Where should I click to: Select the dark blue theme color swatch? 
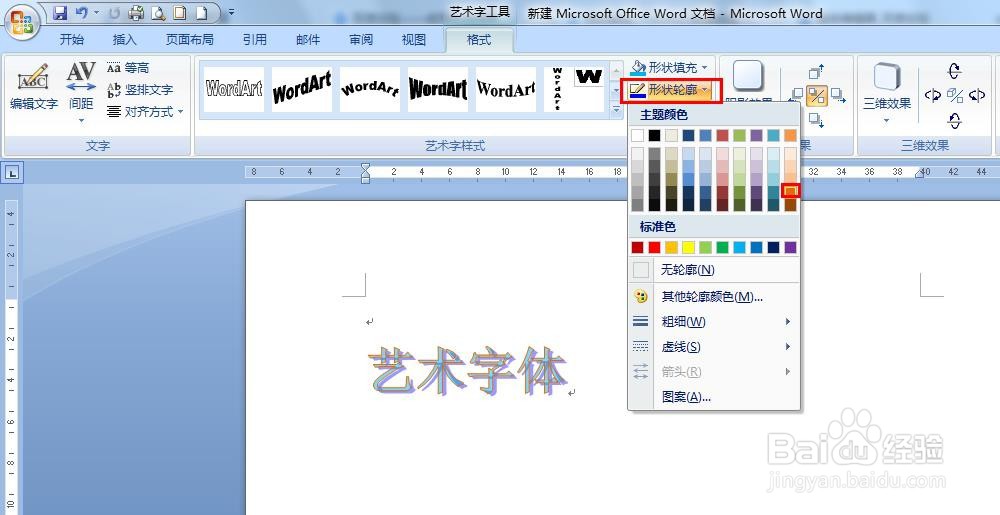688,135
